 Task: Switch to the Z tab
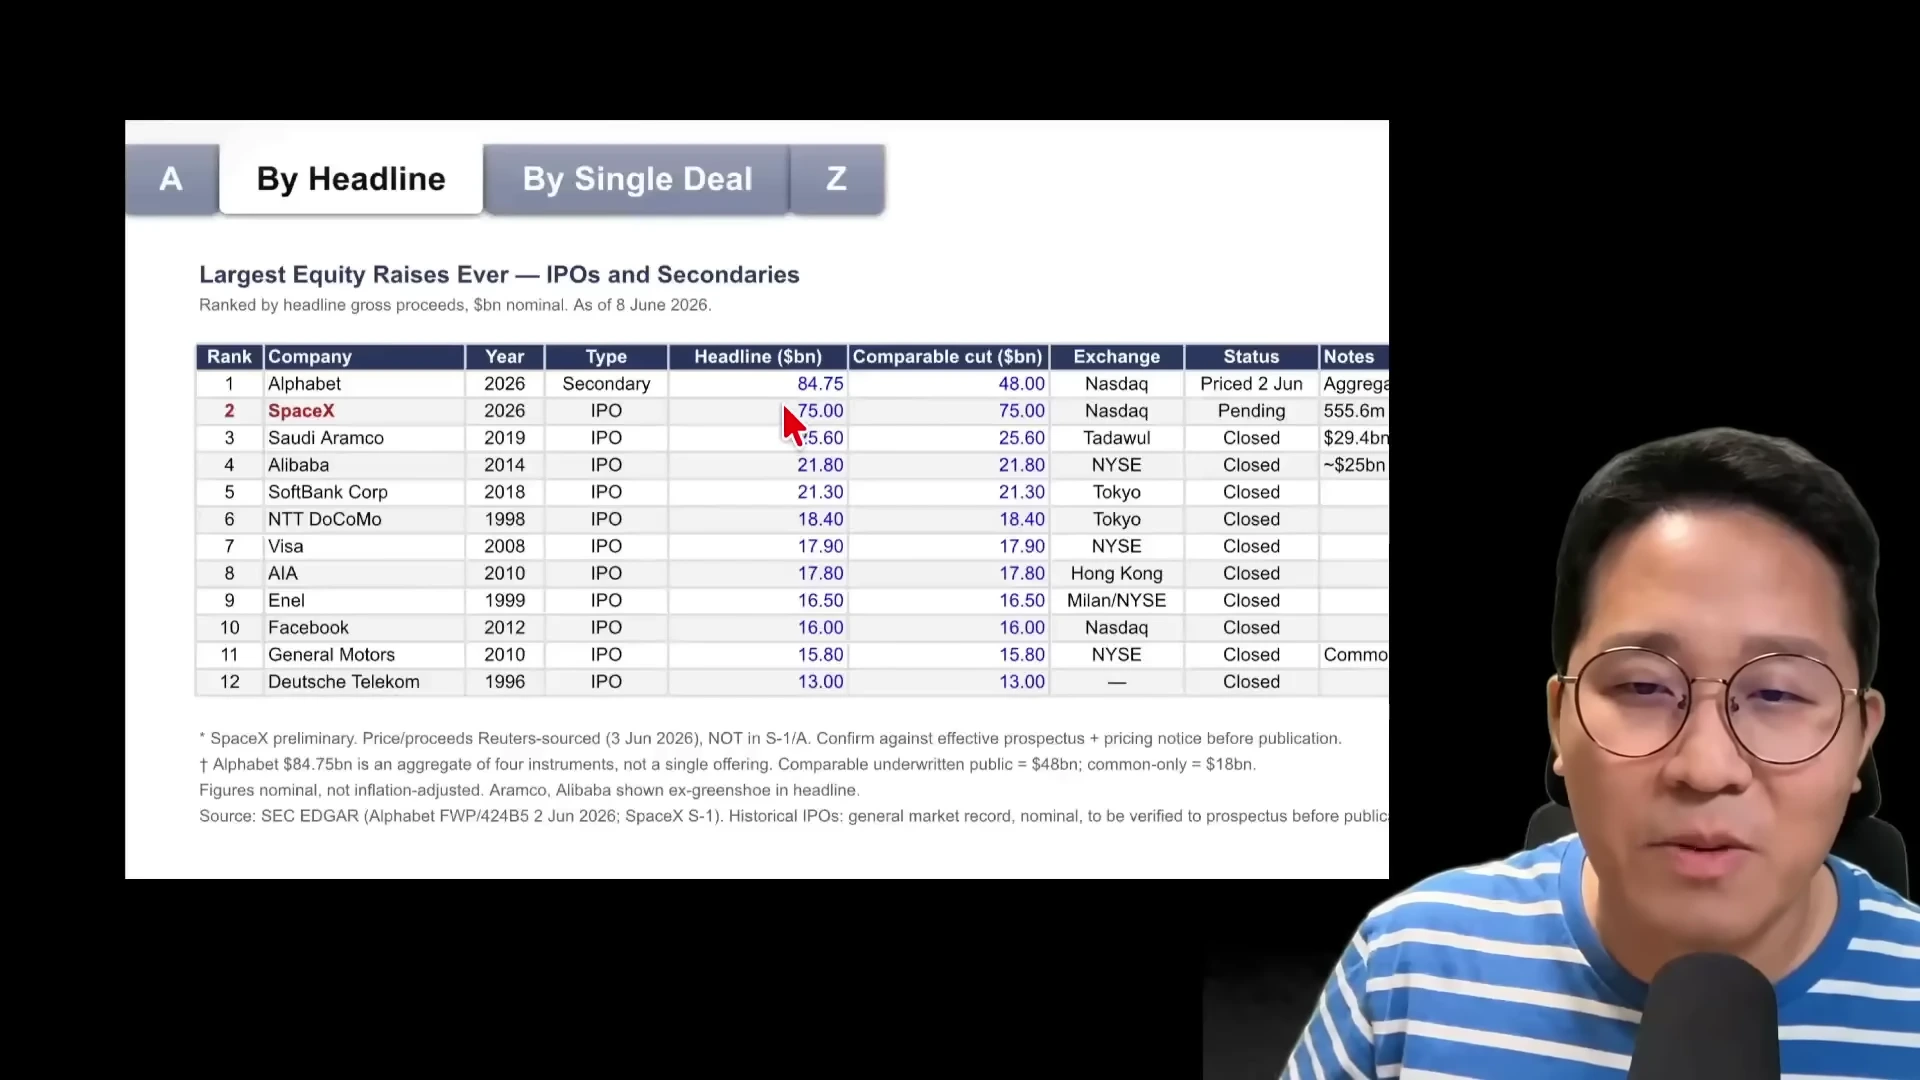pyautogui.click(x=837, y=179)
